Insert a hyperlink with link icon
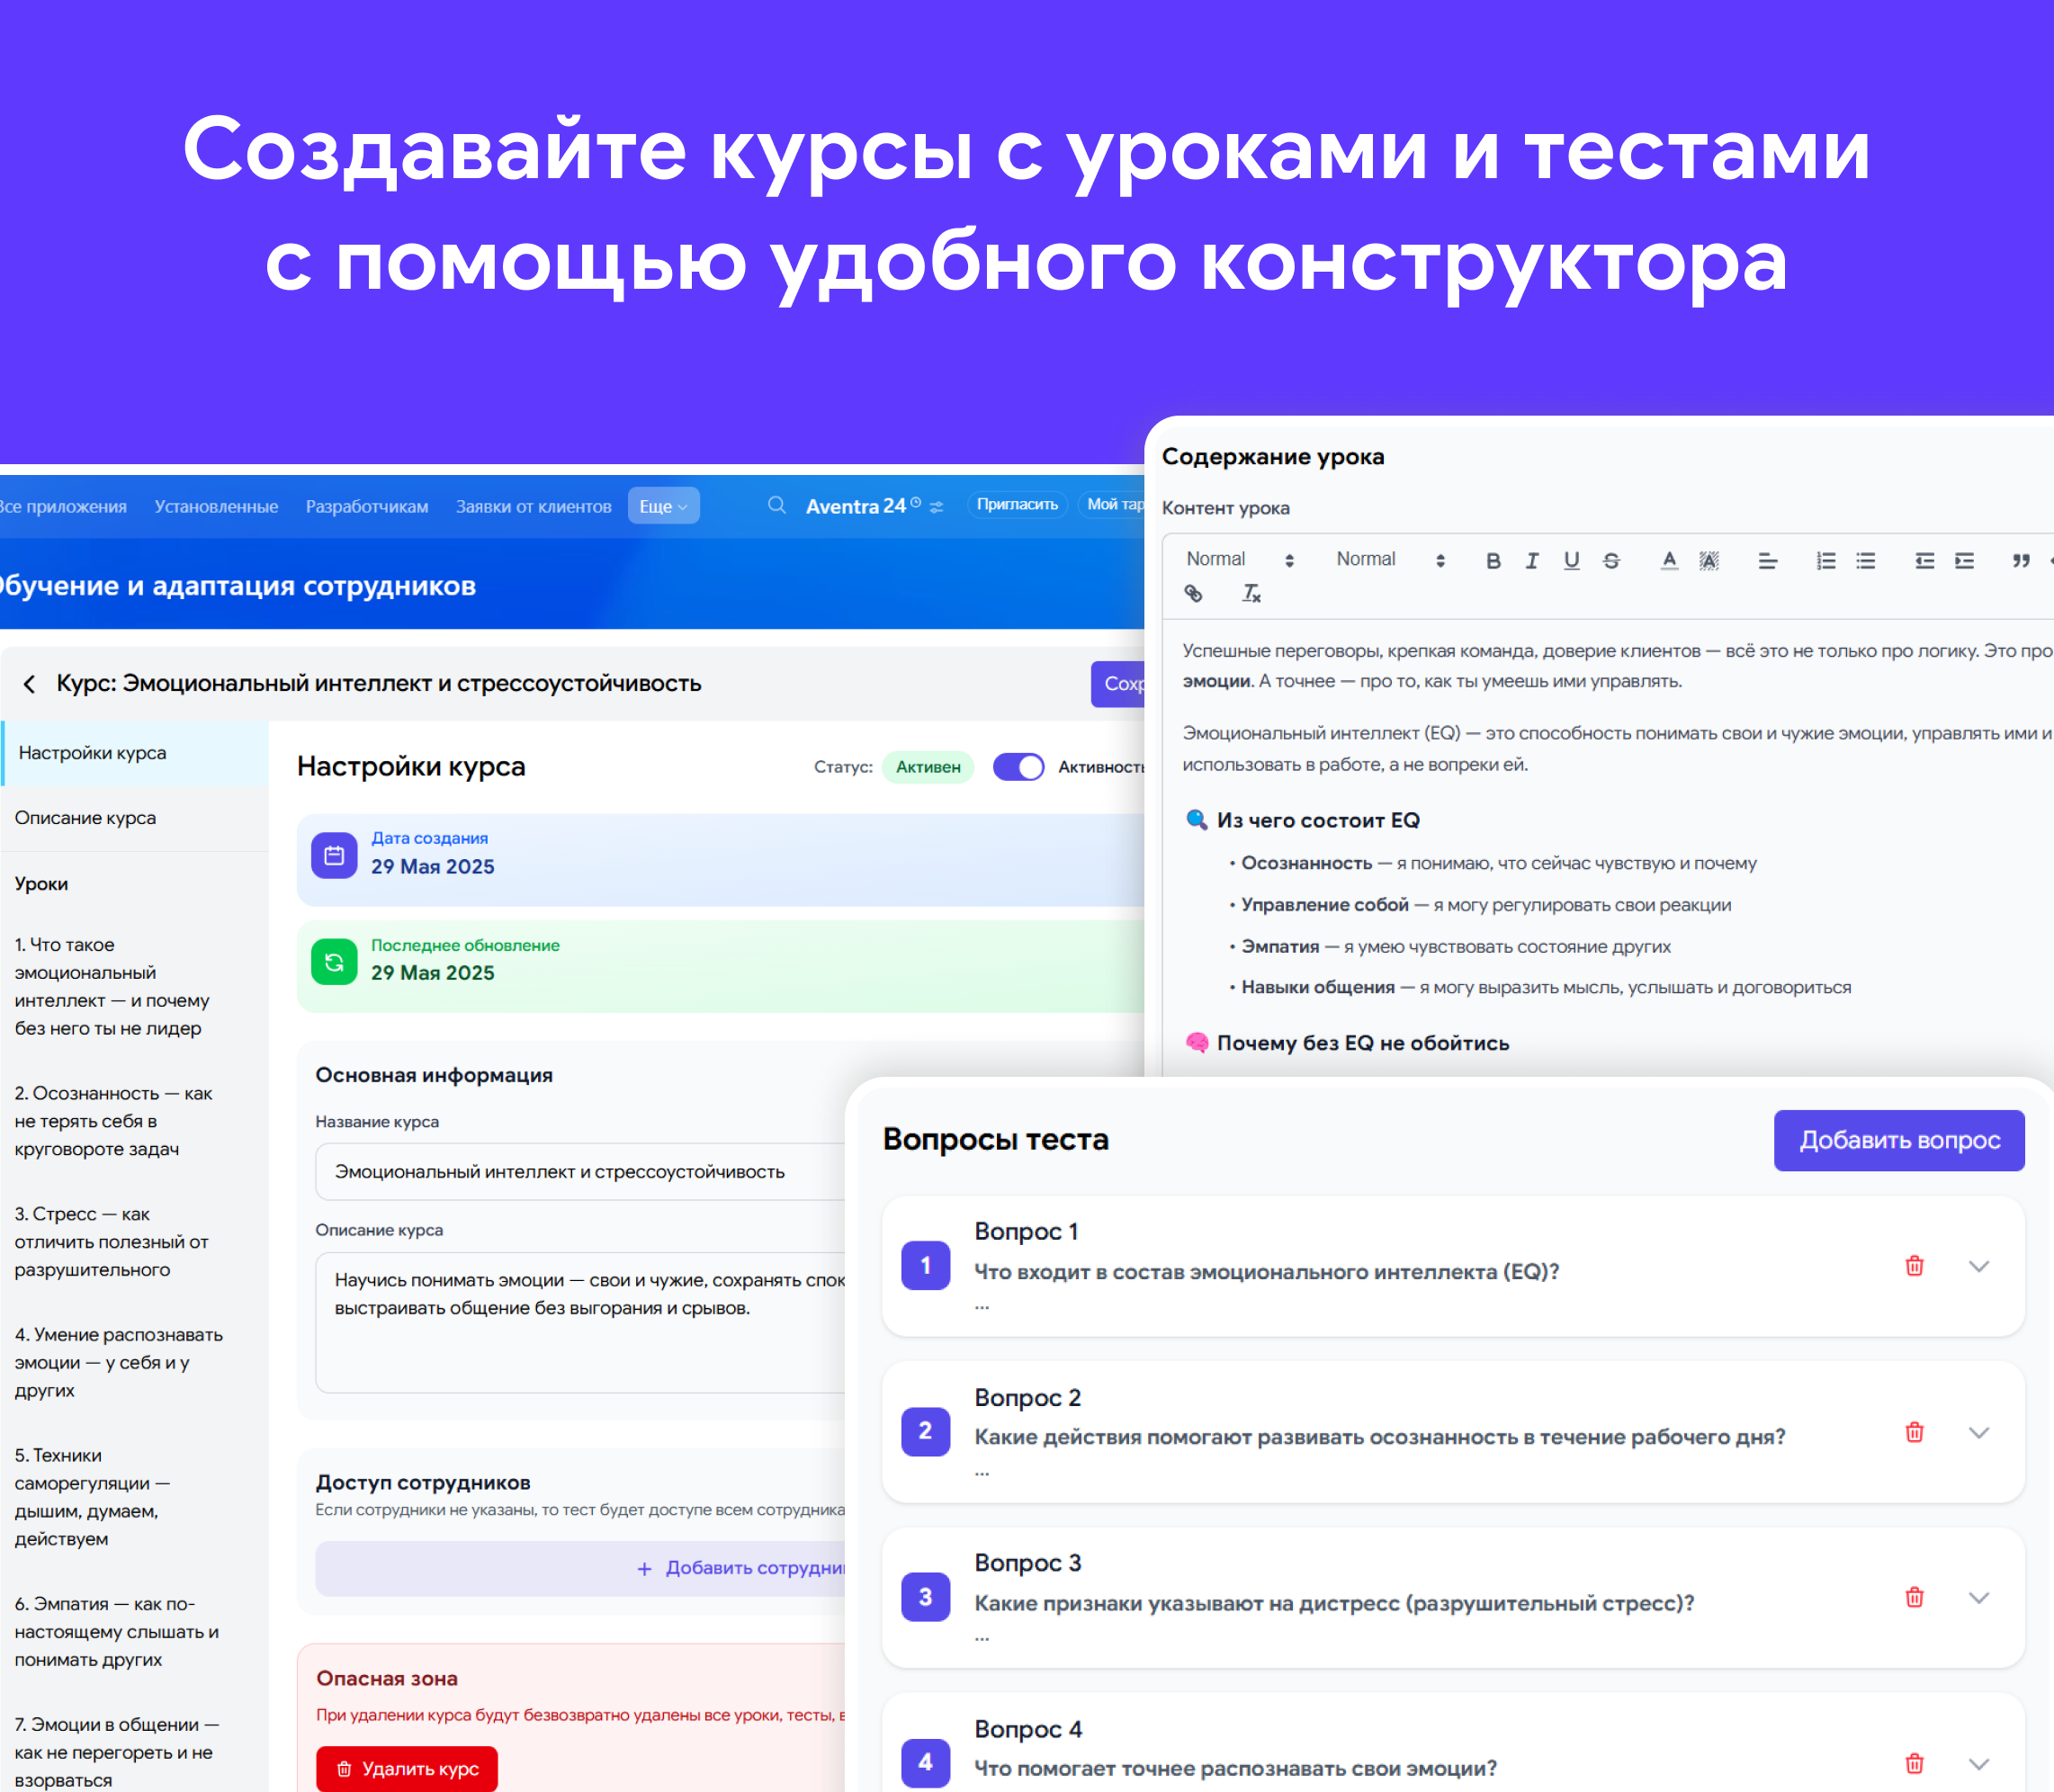 coord(1193,594)
